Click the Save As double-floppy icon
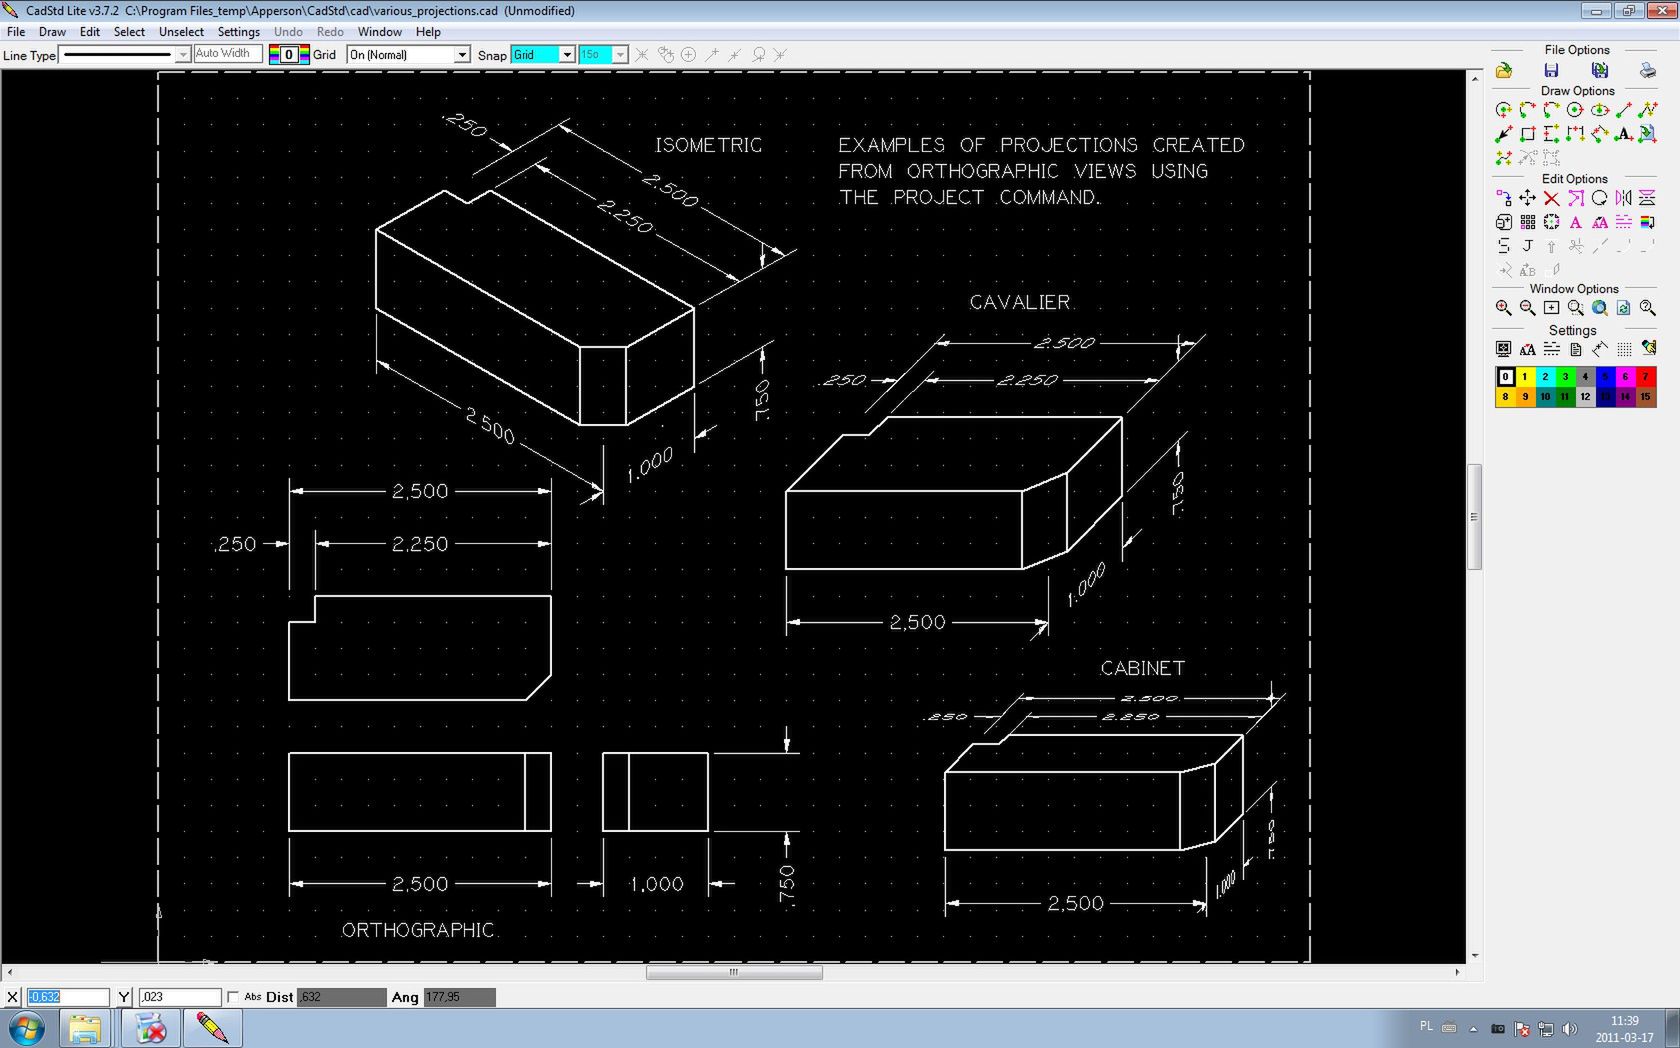Image resolution: width=1680 pixels, height=1048 pixels. tap(1600, 70)
